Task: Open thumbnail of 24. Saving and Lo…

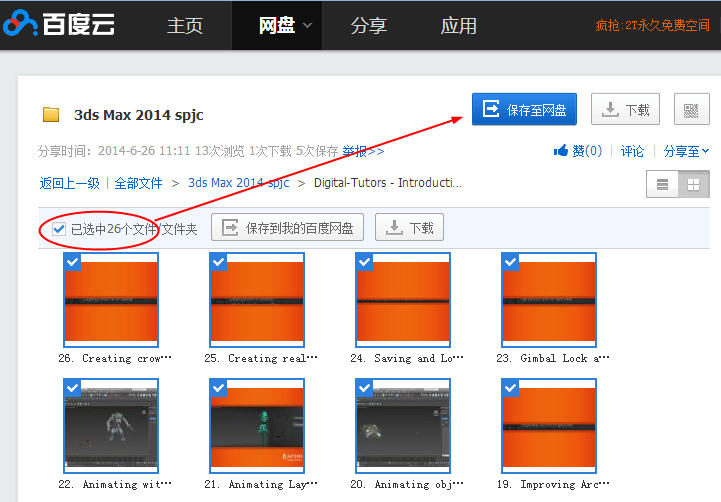Action: tap(403, 300)
